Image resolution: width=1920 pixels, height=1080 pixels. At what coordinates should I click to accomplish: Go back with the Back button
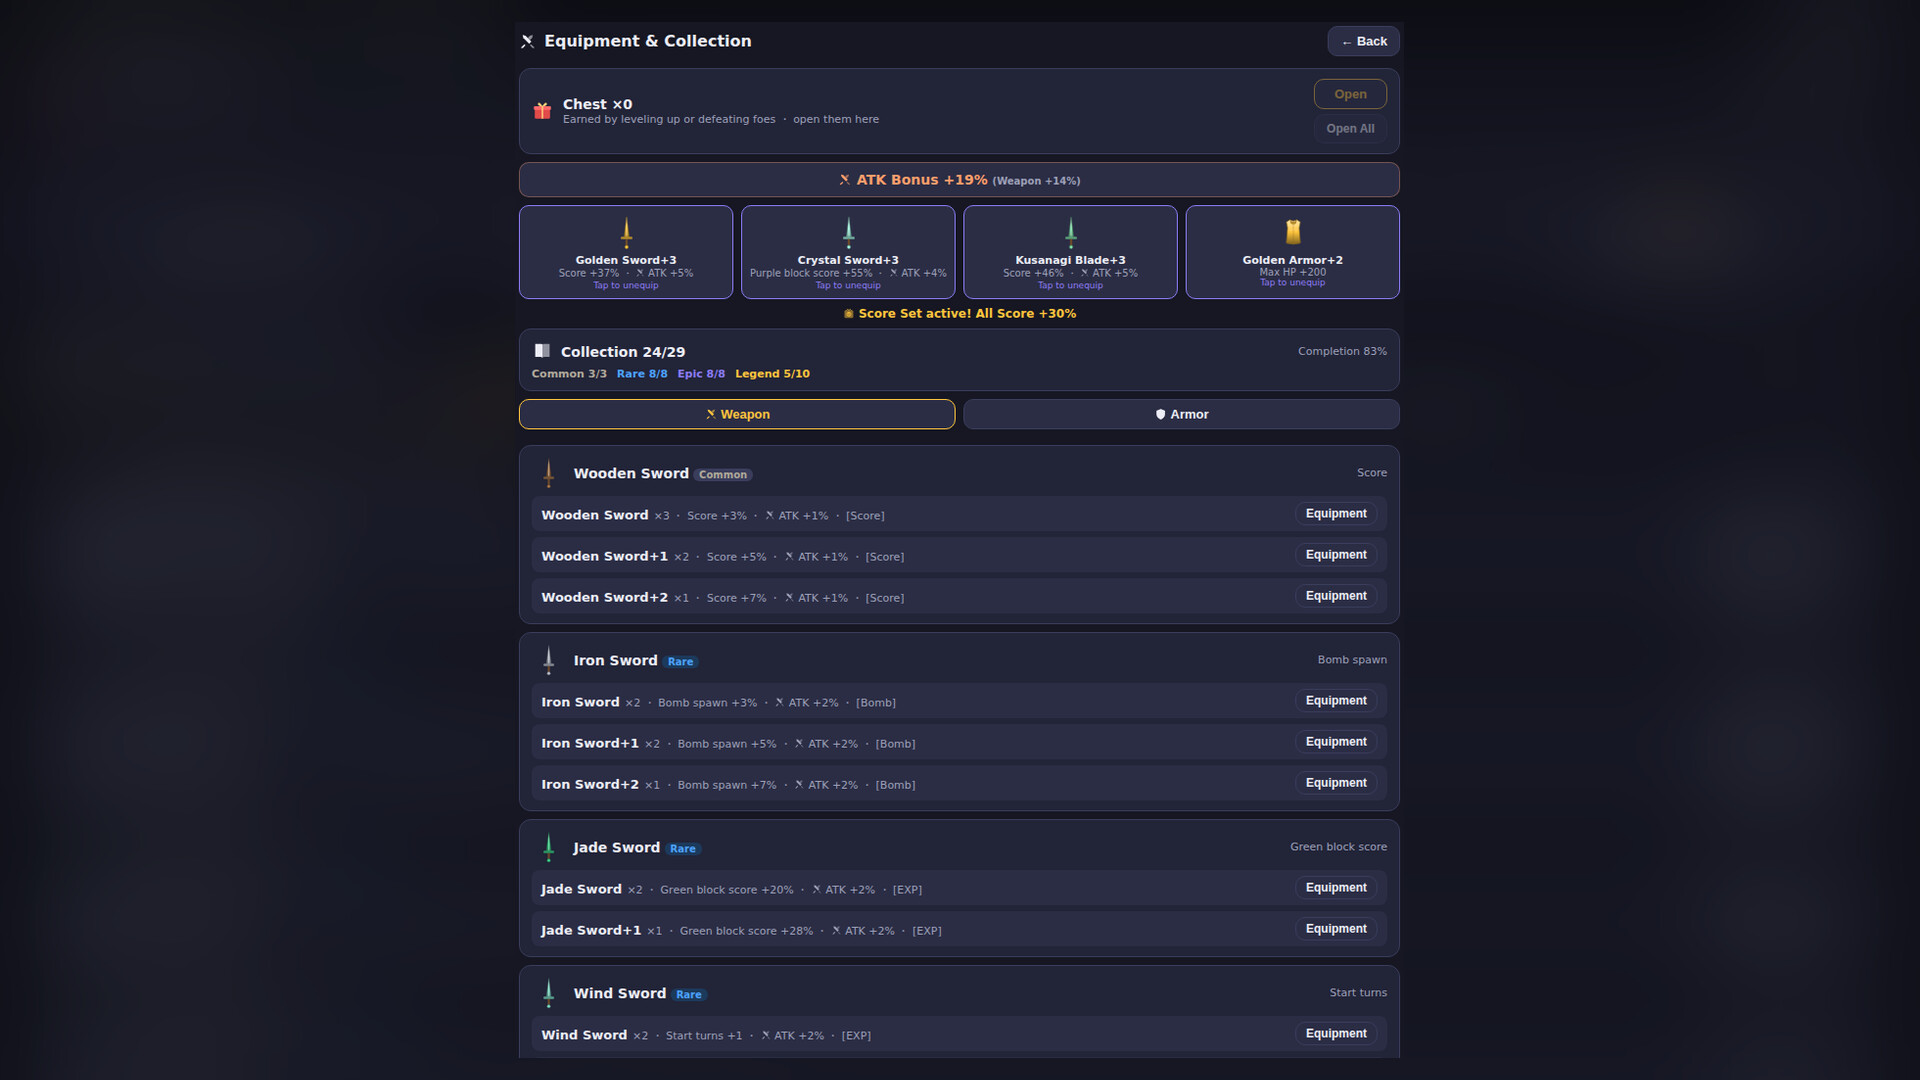coord(1363,41)
